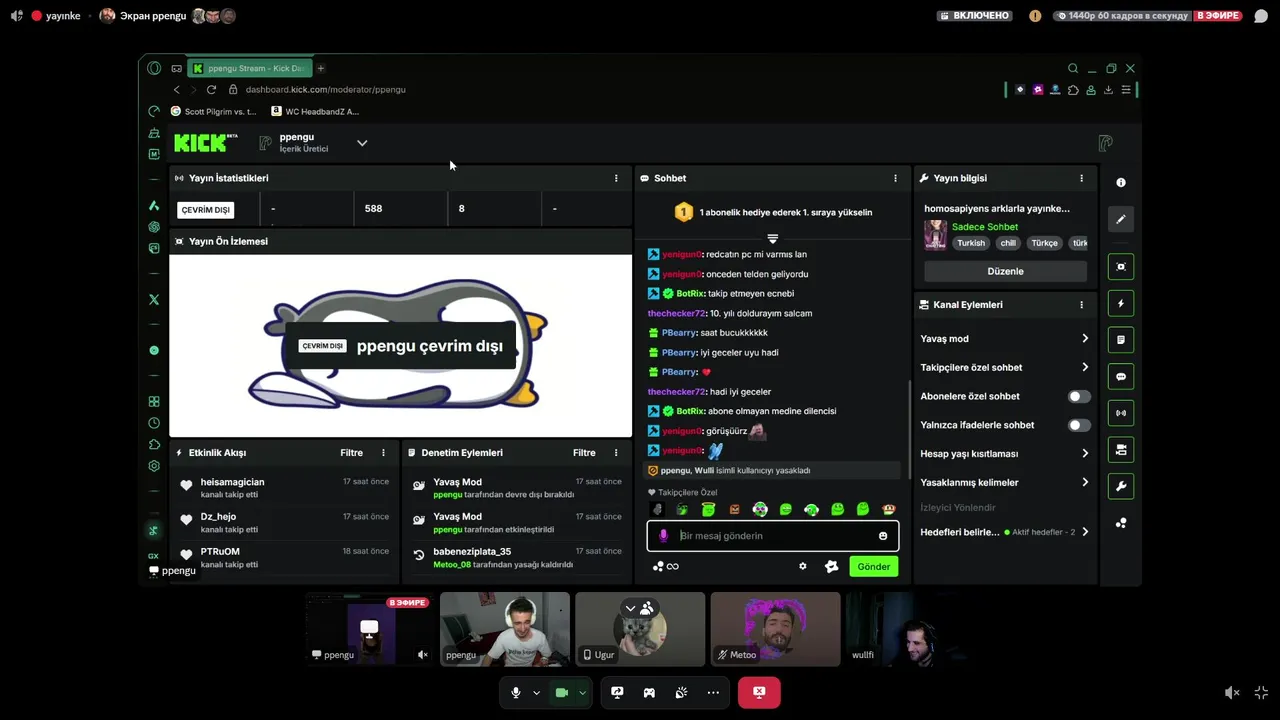Open Yayın bilgisi panel three-dot menu

1081,178
